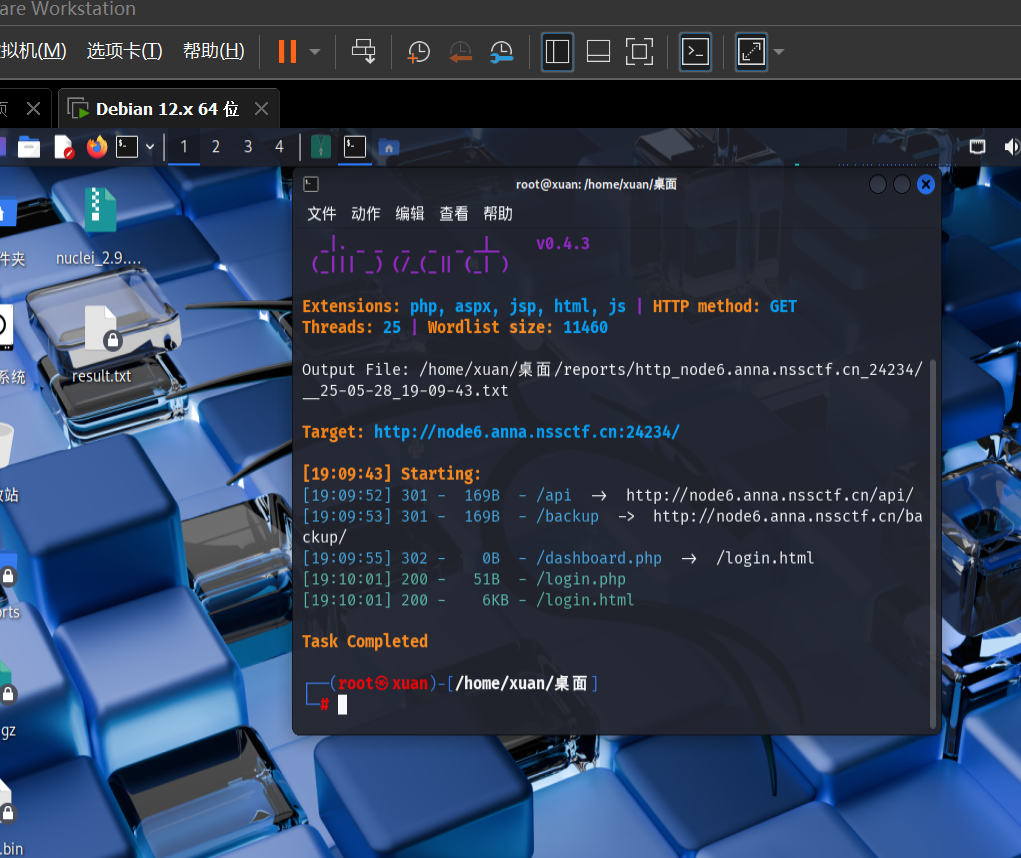Open the 动作 menu in the terminal

tap(366, 214)
